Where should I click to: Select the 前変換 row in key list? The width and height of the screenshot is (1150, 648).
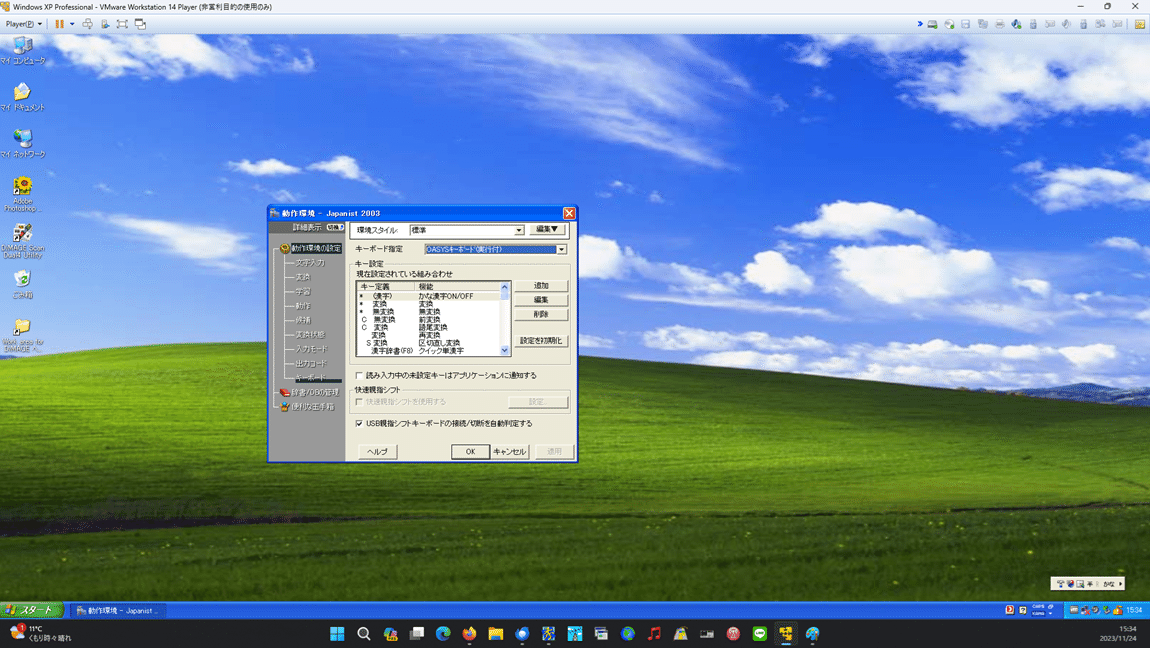pos(429,320)
